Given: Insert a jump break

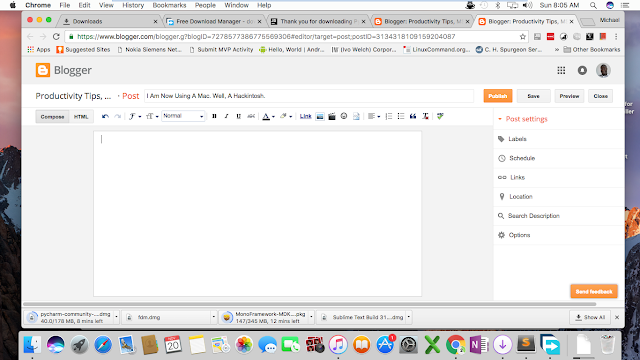Looking at the screenshot, I should pyautogui.click(x=356, y=116).
